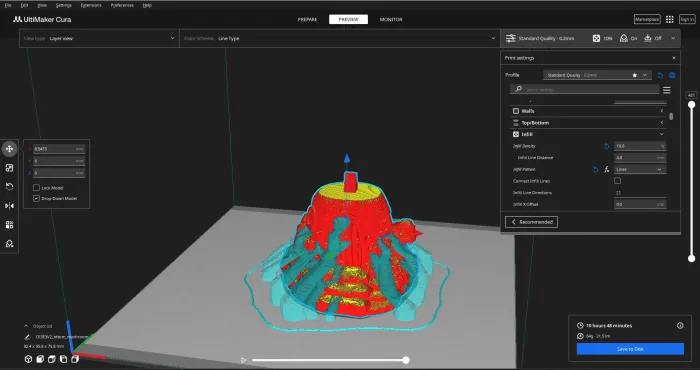Screen dimensions: 700x370
Task: Reset Infill Density to default
Action: click(x=606, y=146)
